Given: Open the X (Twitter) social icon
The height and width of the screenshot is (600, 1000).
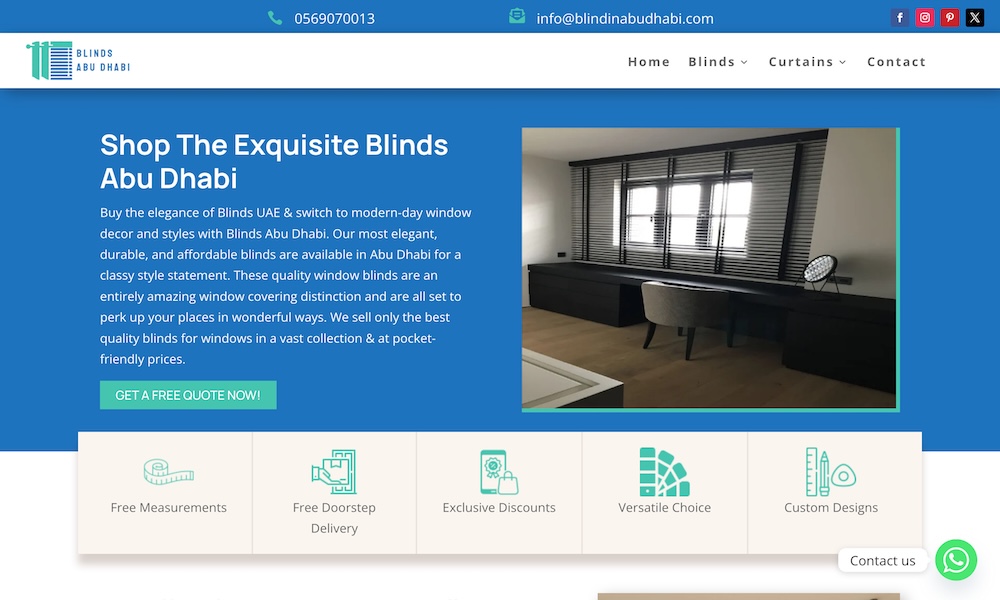Looking at the screenshot, I should (x=974, y=18).
